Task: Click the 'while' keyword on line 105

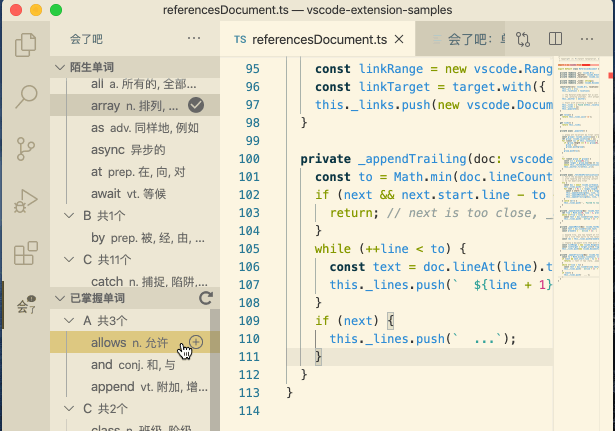Action: (x=333, y=248)
